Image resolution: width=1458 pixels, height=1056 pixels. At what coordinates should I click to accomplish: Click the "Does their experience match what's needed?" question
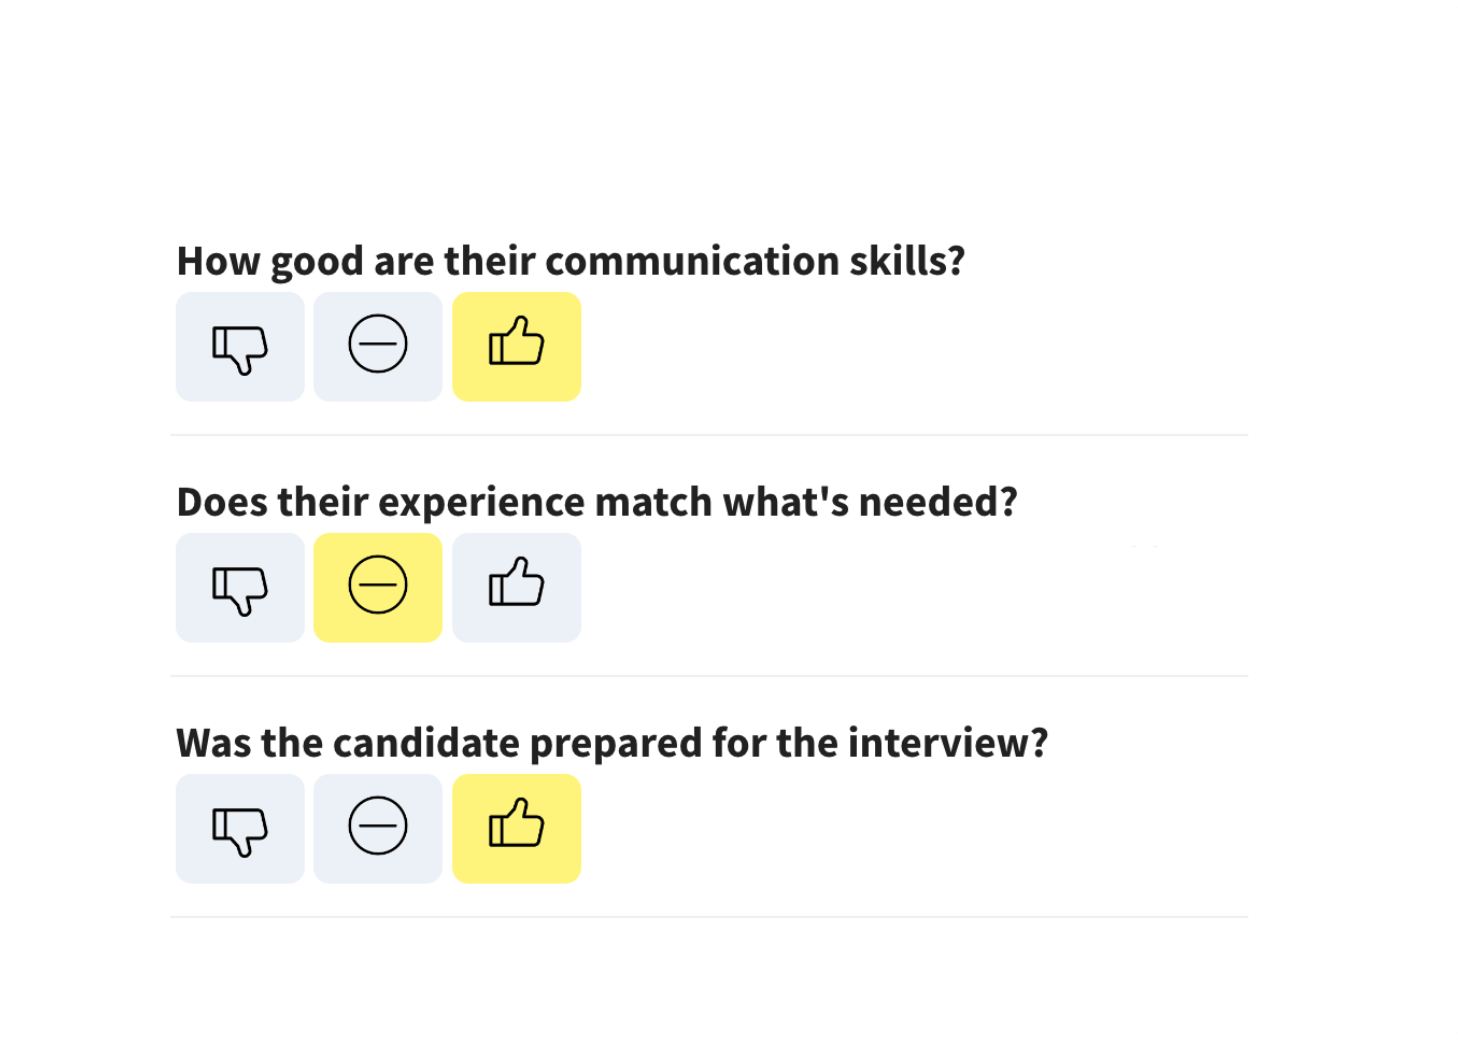click(x=597, y=502)
